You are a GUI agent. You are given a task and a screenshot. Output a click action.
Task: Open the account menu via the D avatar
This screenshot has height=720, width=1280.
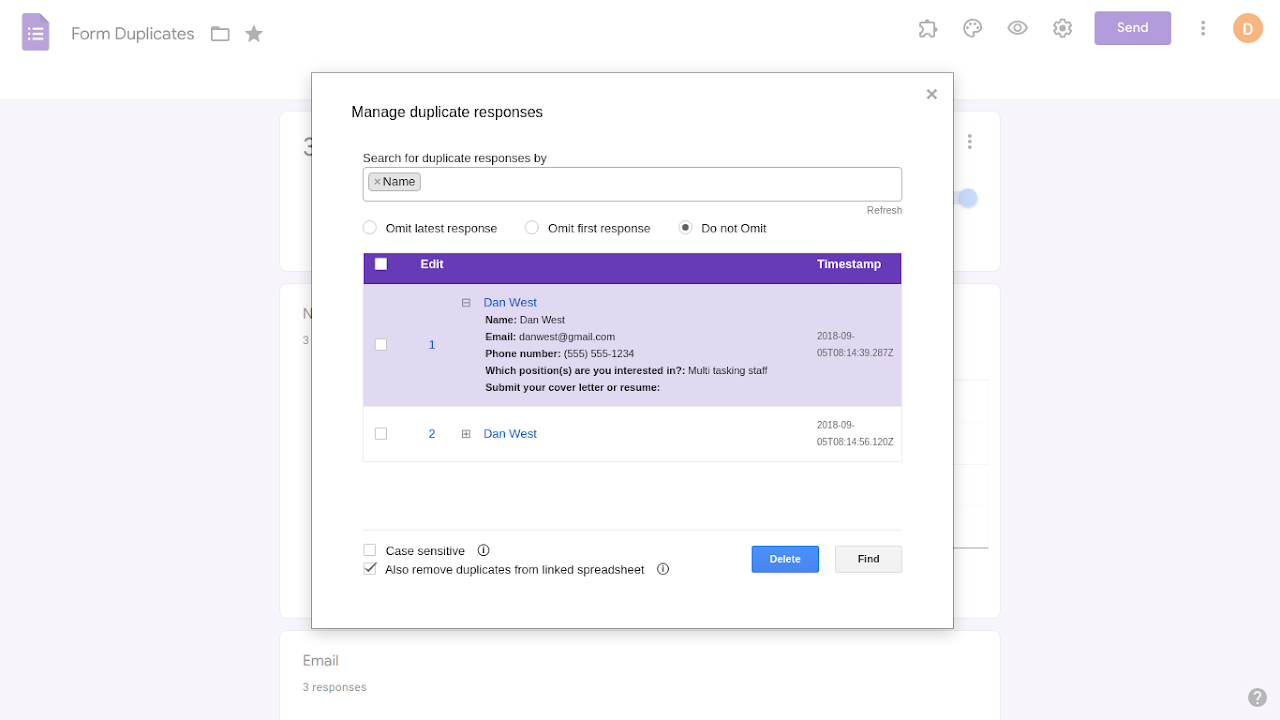[1248, 28]
